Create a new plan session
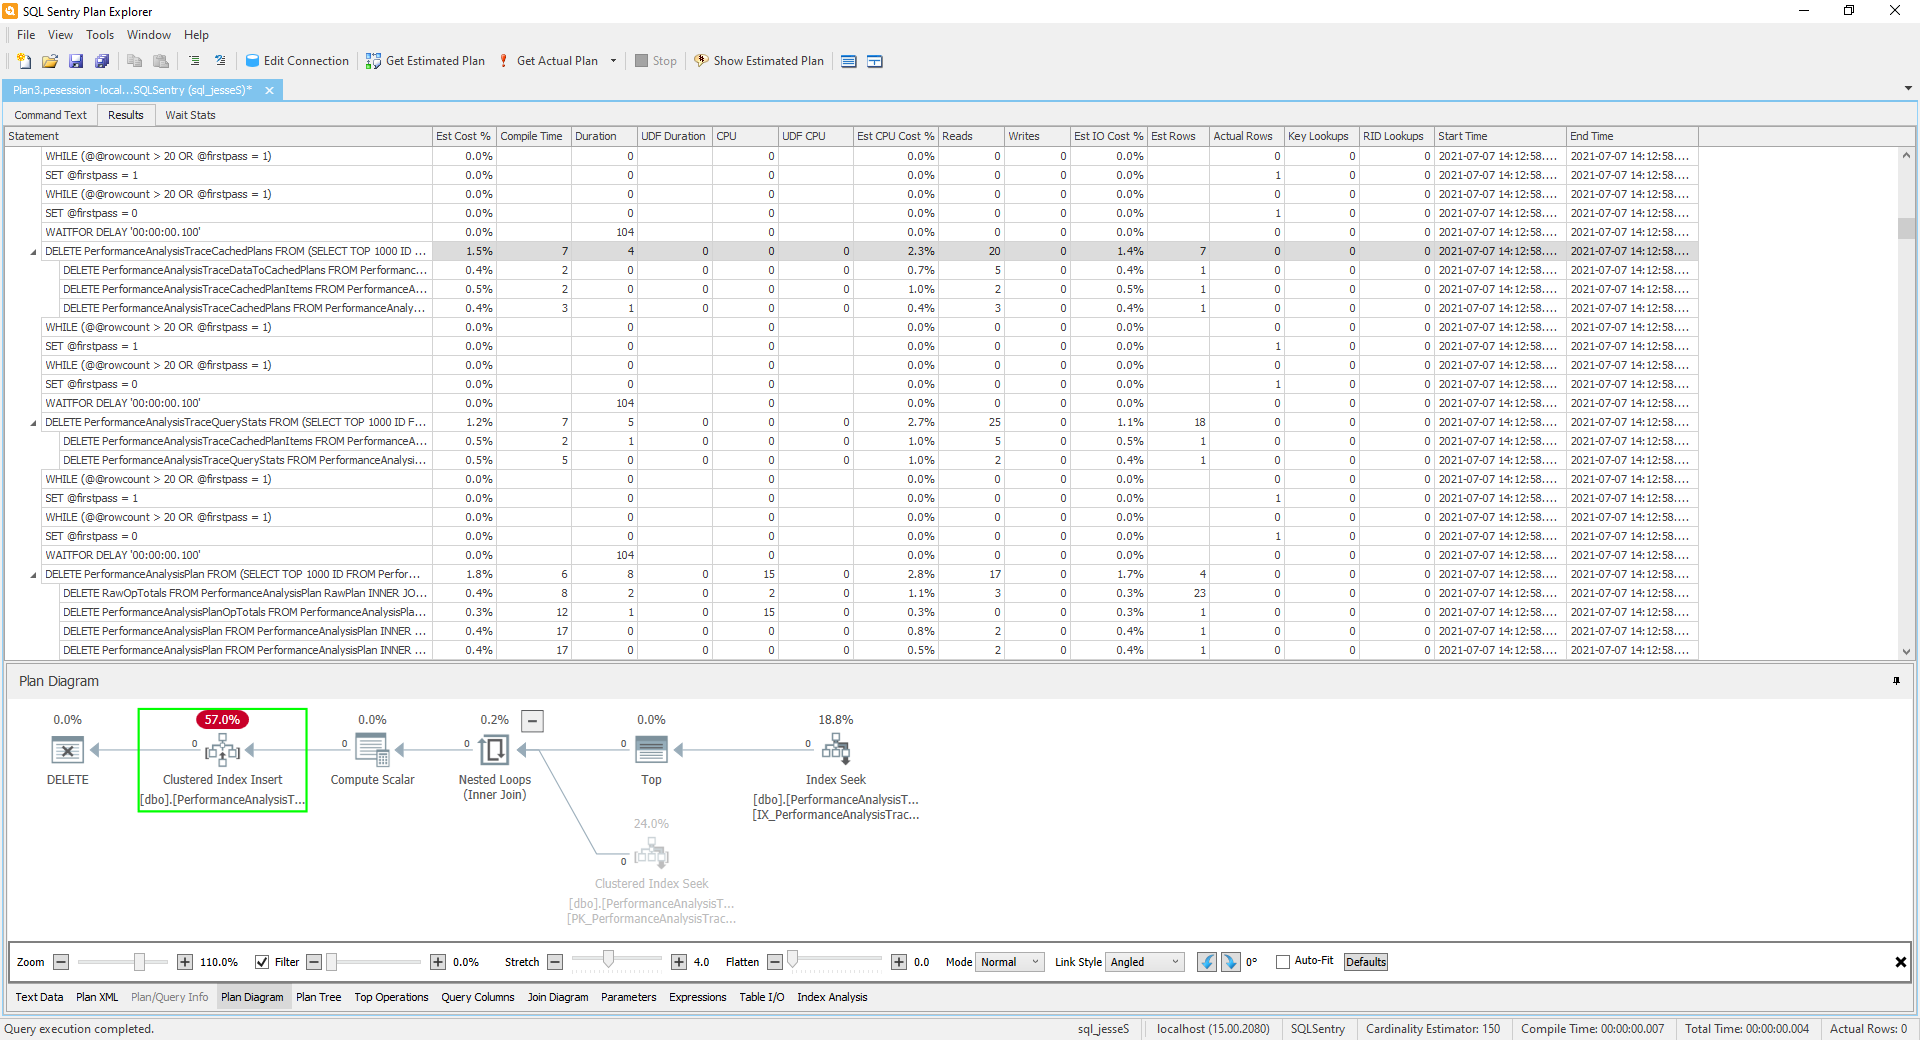The image size is (1920, 1040). tap(23, 61)
